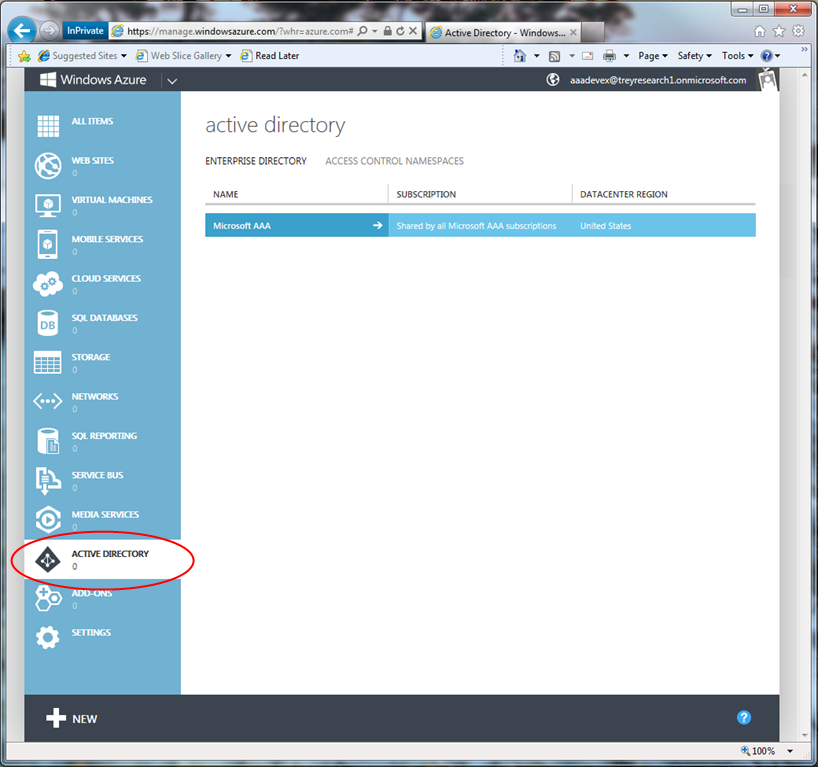Image resolution: width=818 pixels, height=767 pixels.
Task: Open the Tools menu dropdown
Action: tap(738, 56)
